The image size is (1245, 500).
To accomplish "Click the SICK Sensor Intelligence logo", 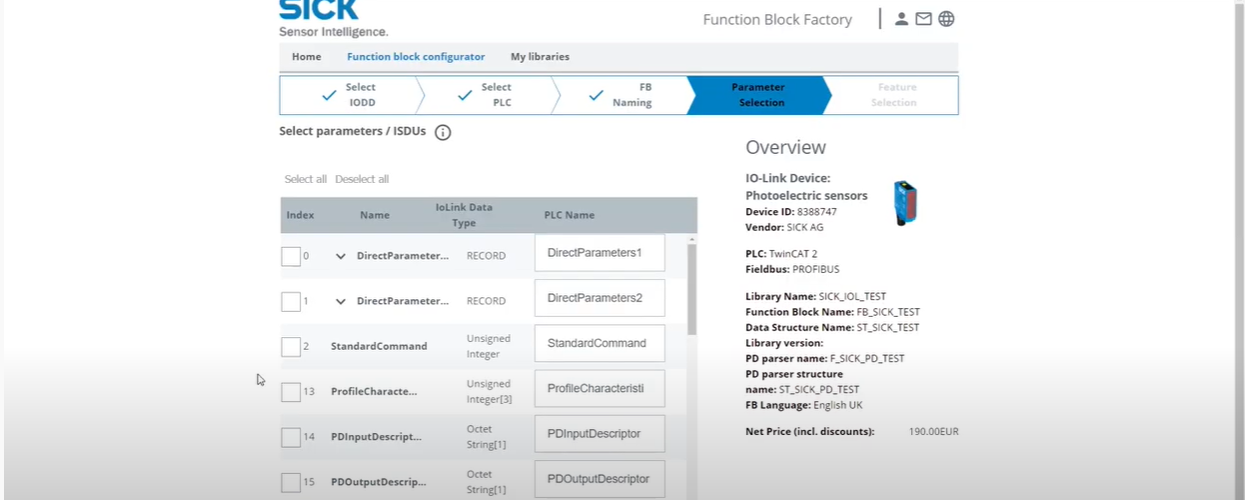I will 333,18.
